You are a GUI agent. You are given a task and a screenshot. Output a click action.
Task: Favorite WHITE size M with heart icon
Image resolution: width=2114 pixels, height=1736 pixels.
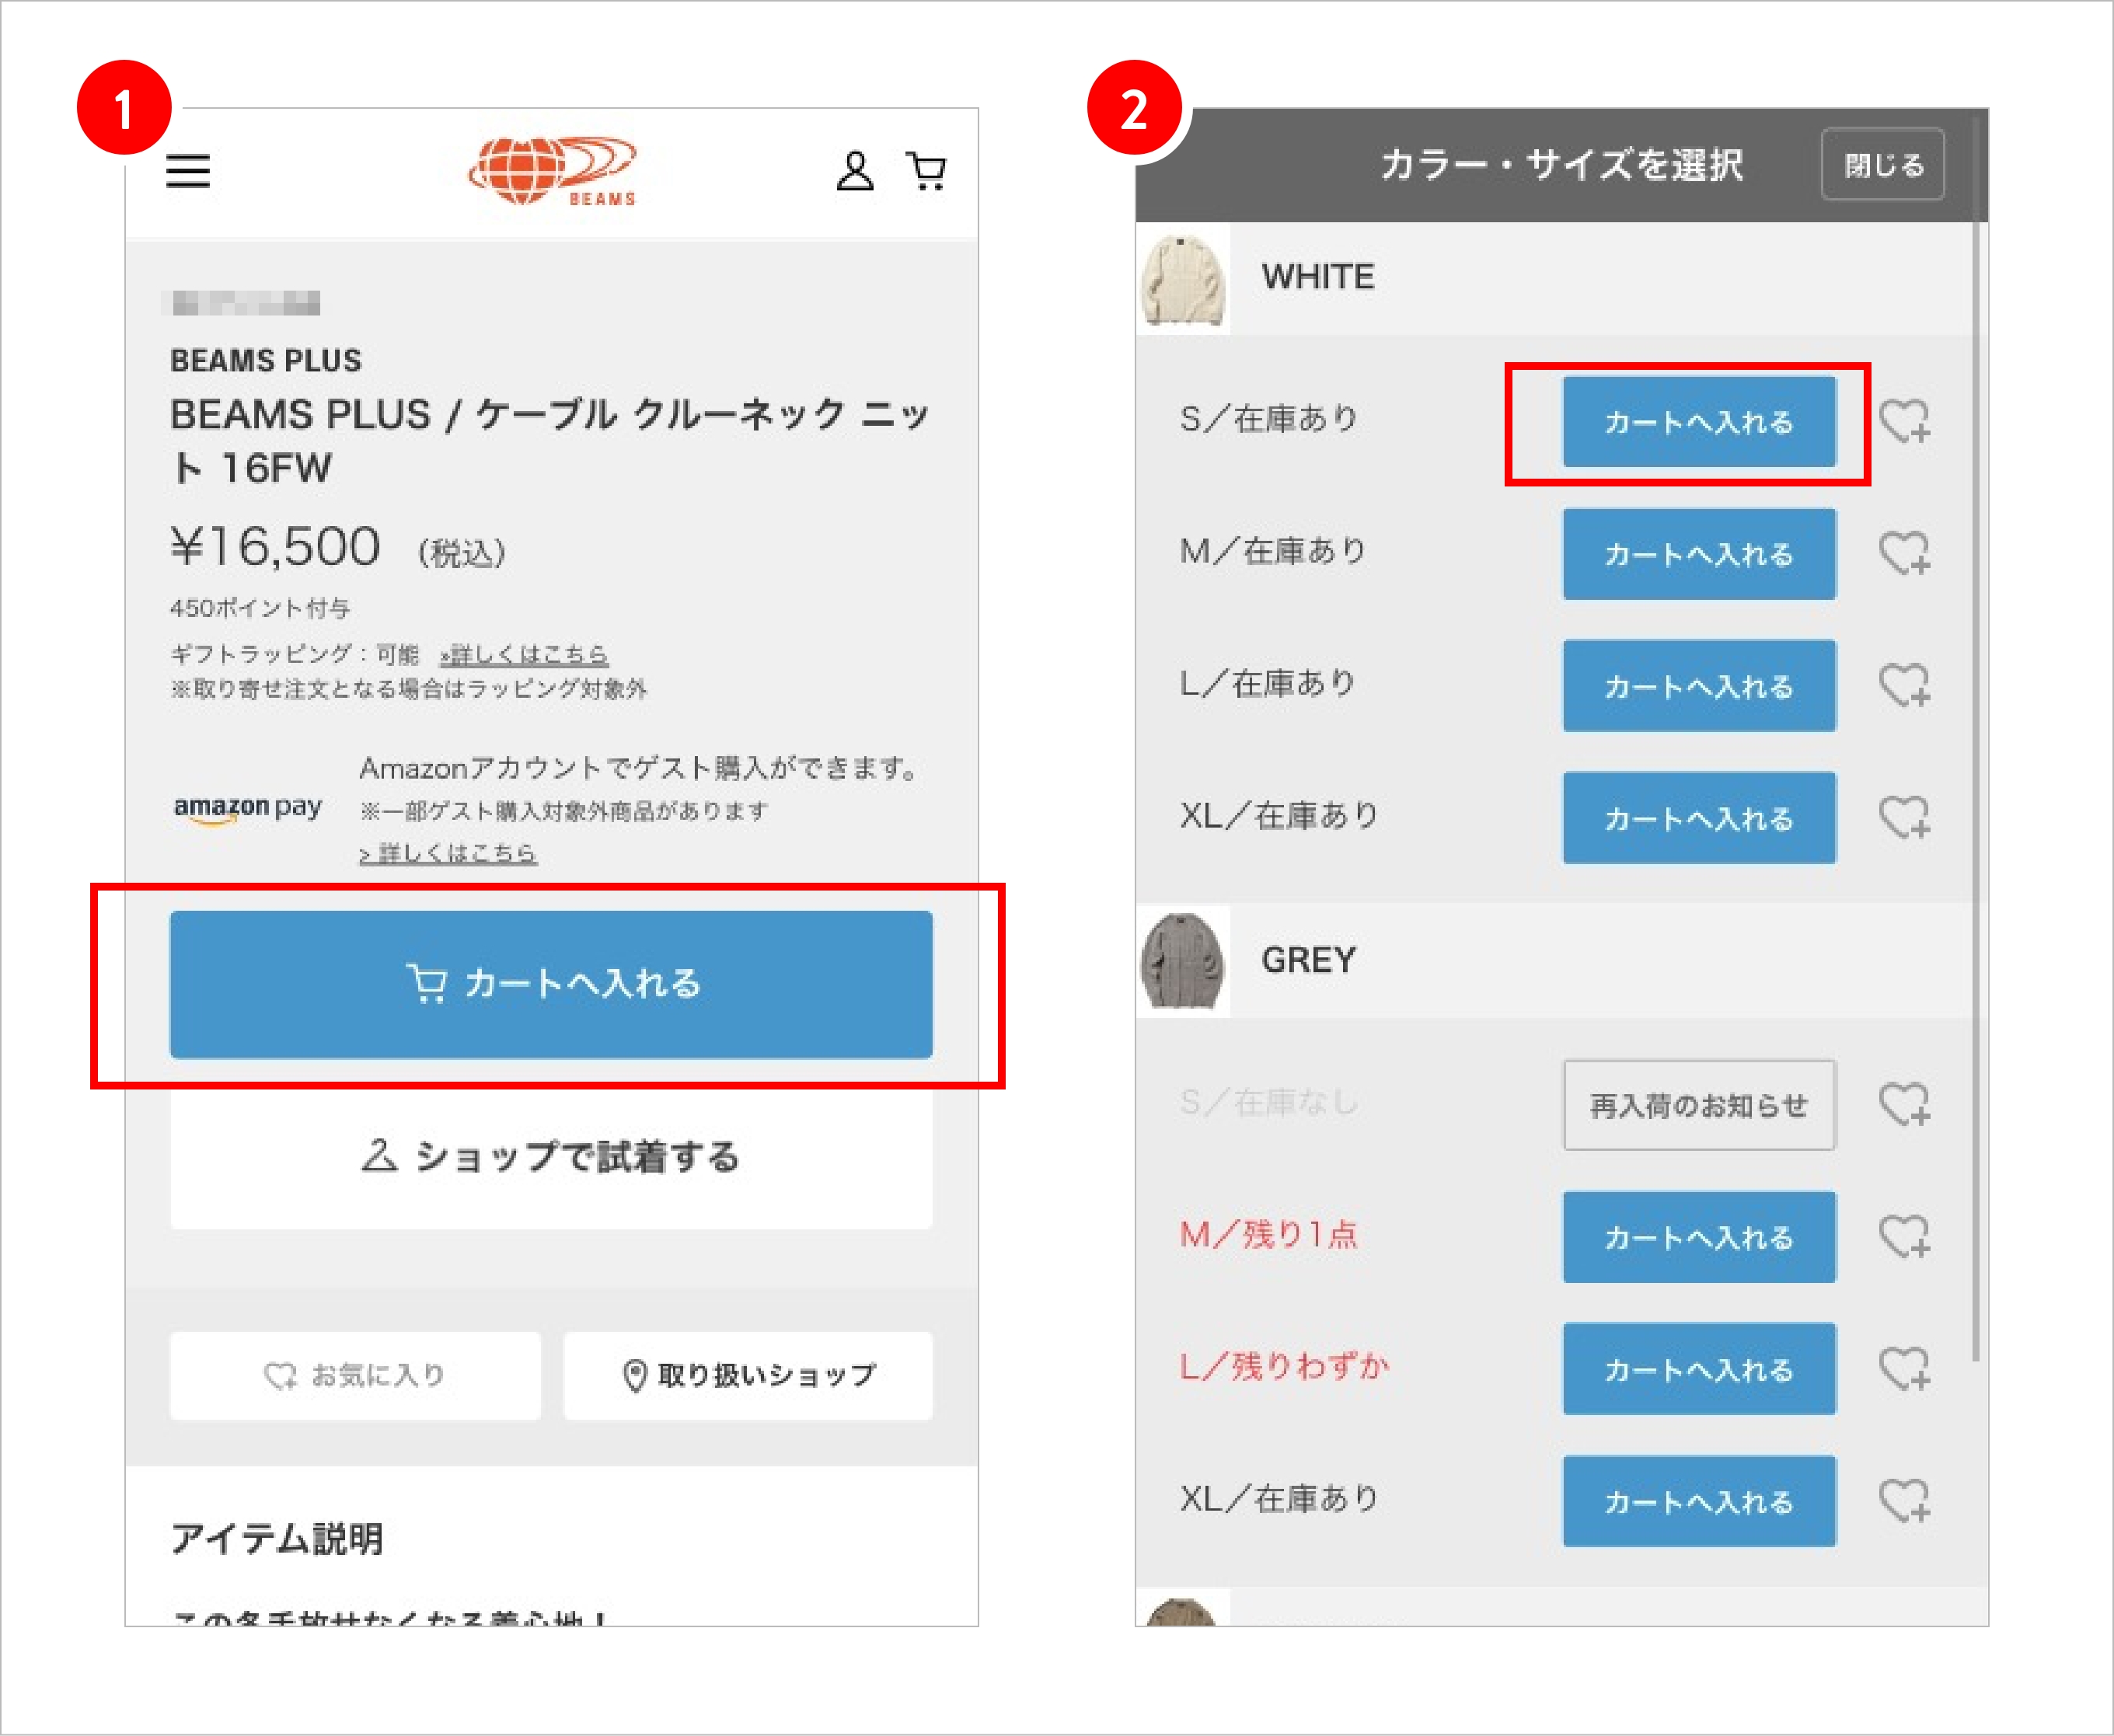coord(1904,553)
